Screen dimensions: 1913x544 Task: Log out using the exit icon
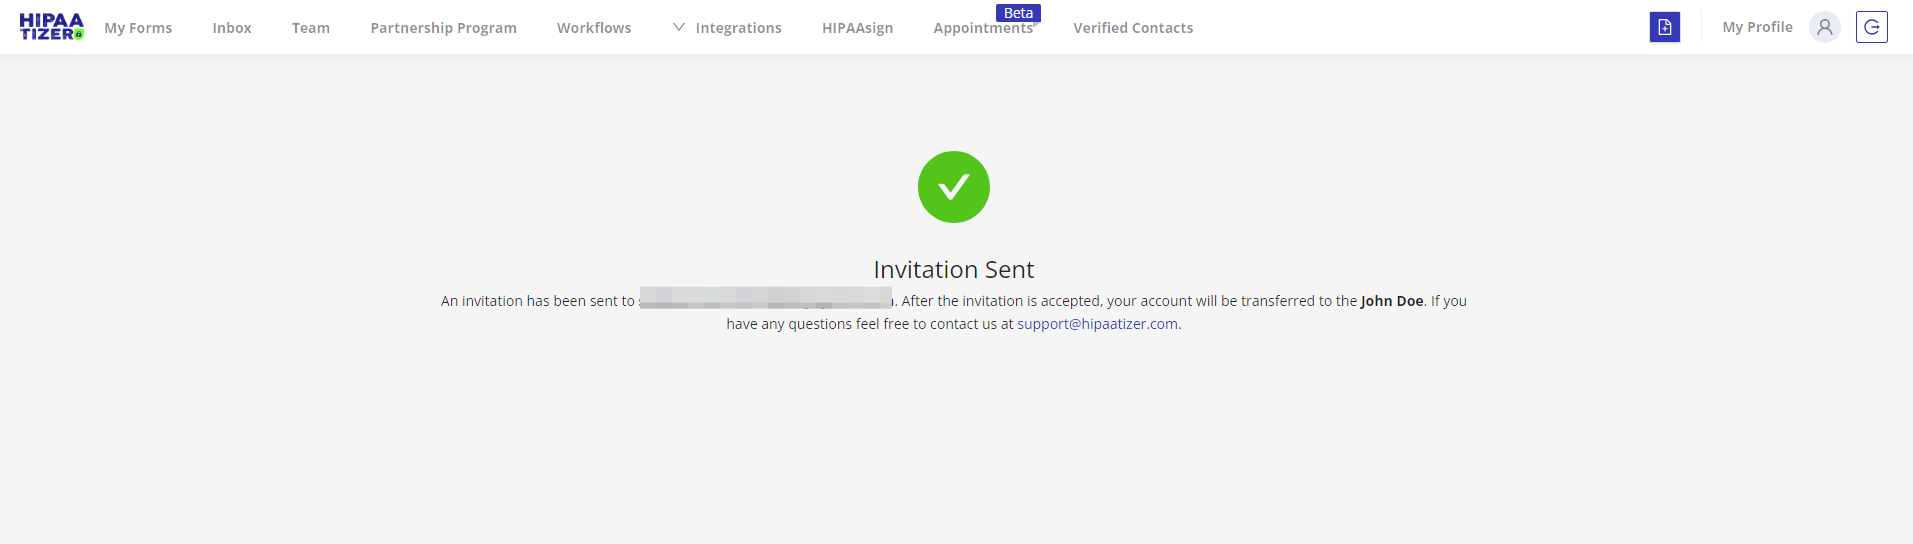[1872, 27]
